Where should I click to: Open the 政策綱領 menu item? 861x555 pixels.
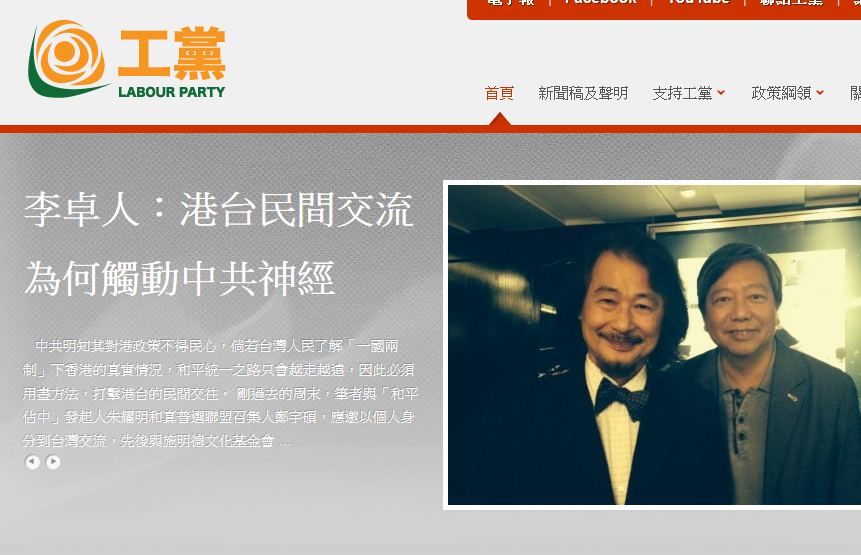(781, 93)
